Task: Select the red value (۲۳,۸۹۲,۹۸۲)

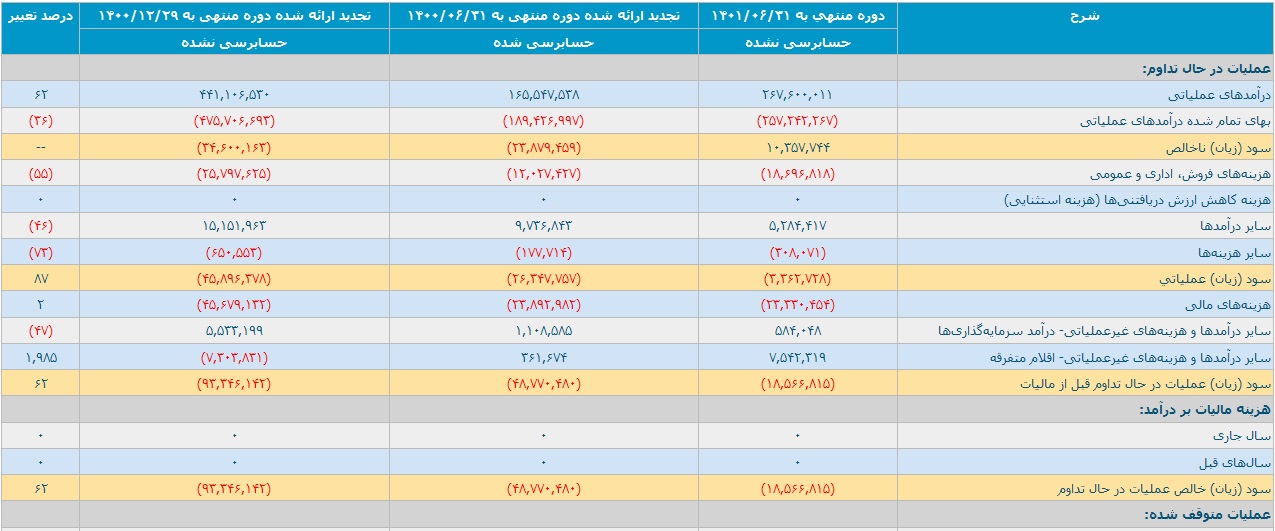Action: tap(544, 304)
